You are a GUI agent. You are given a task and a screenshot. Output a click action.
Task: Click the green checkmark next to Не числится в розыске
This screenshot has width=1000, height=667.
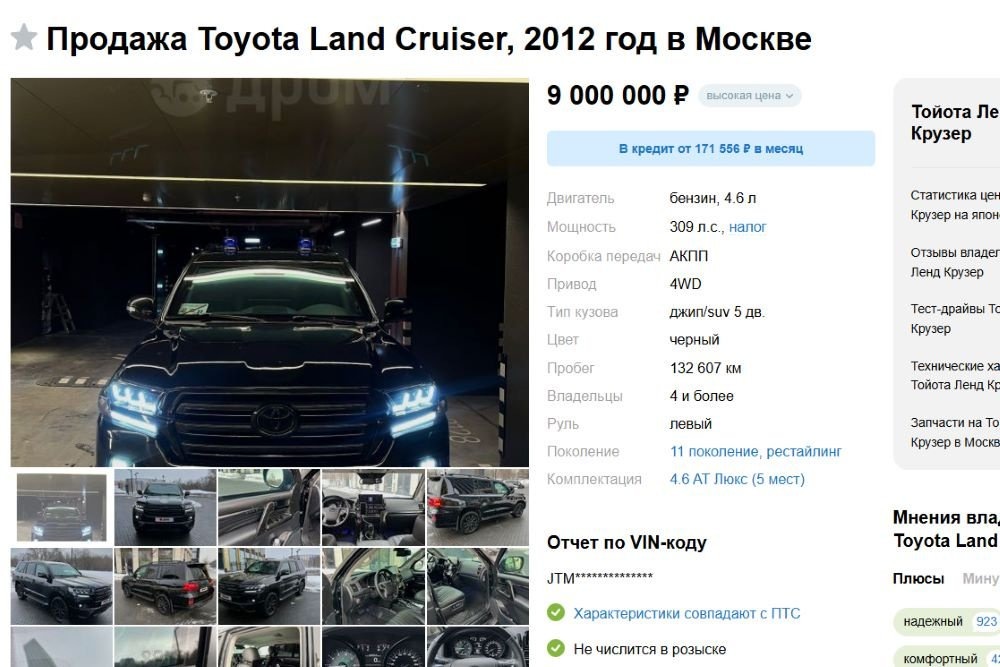click(555, 649)
